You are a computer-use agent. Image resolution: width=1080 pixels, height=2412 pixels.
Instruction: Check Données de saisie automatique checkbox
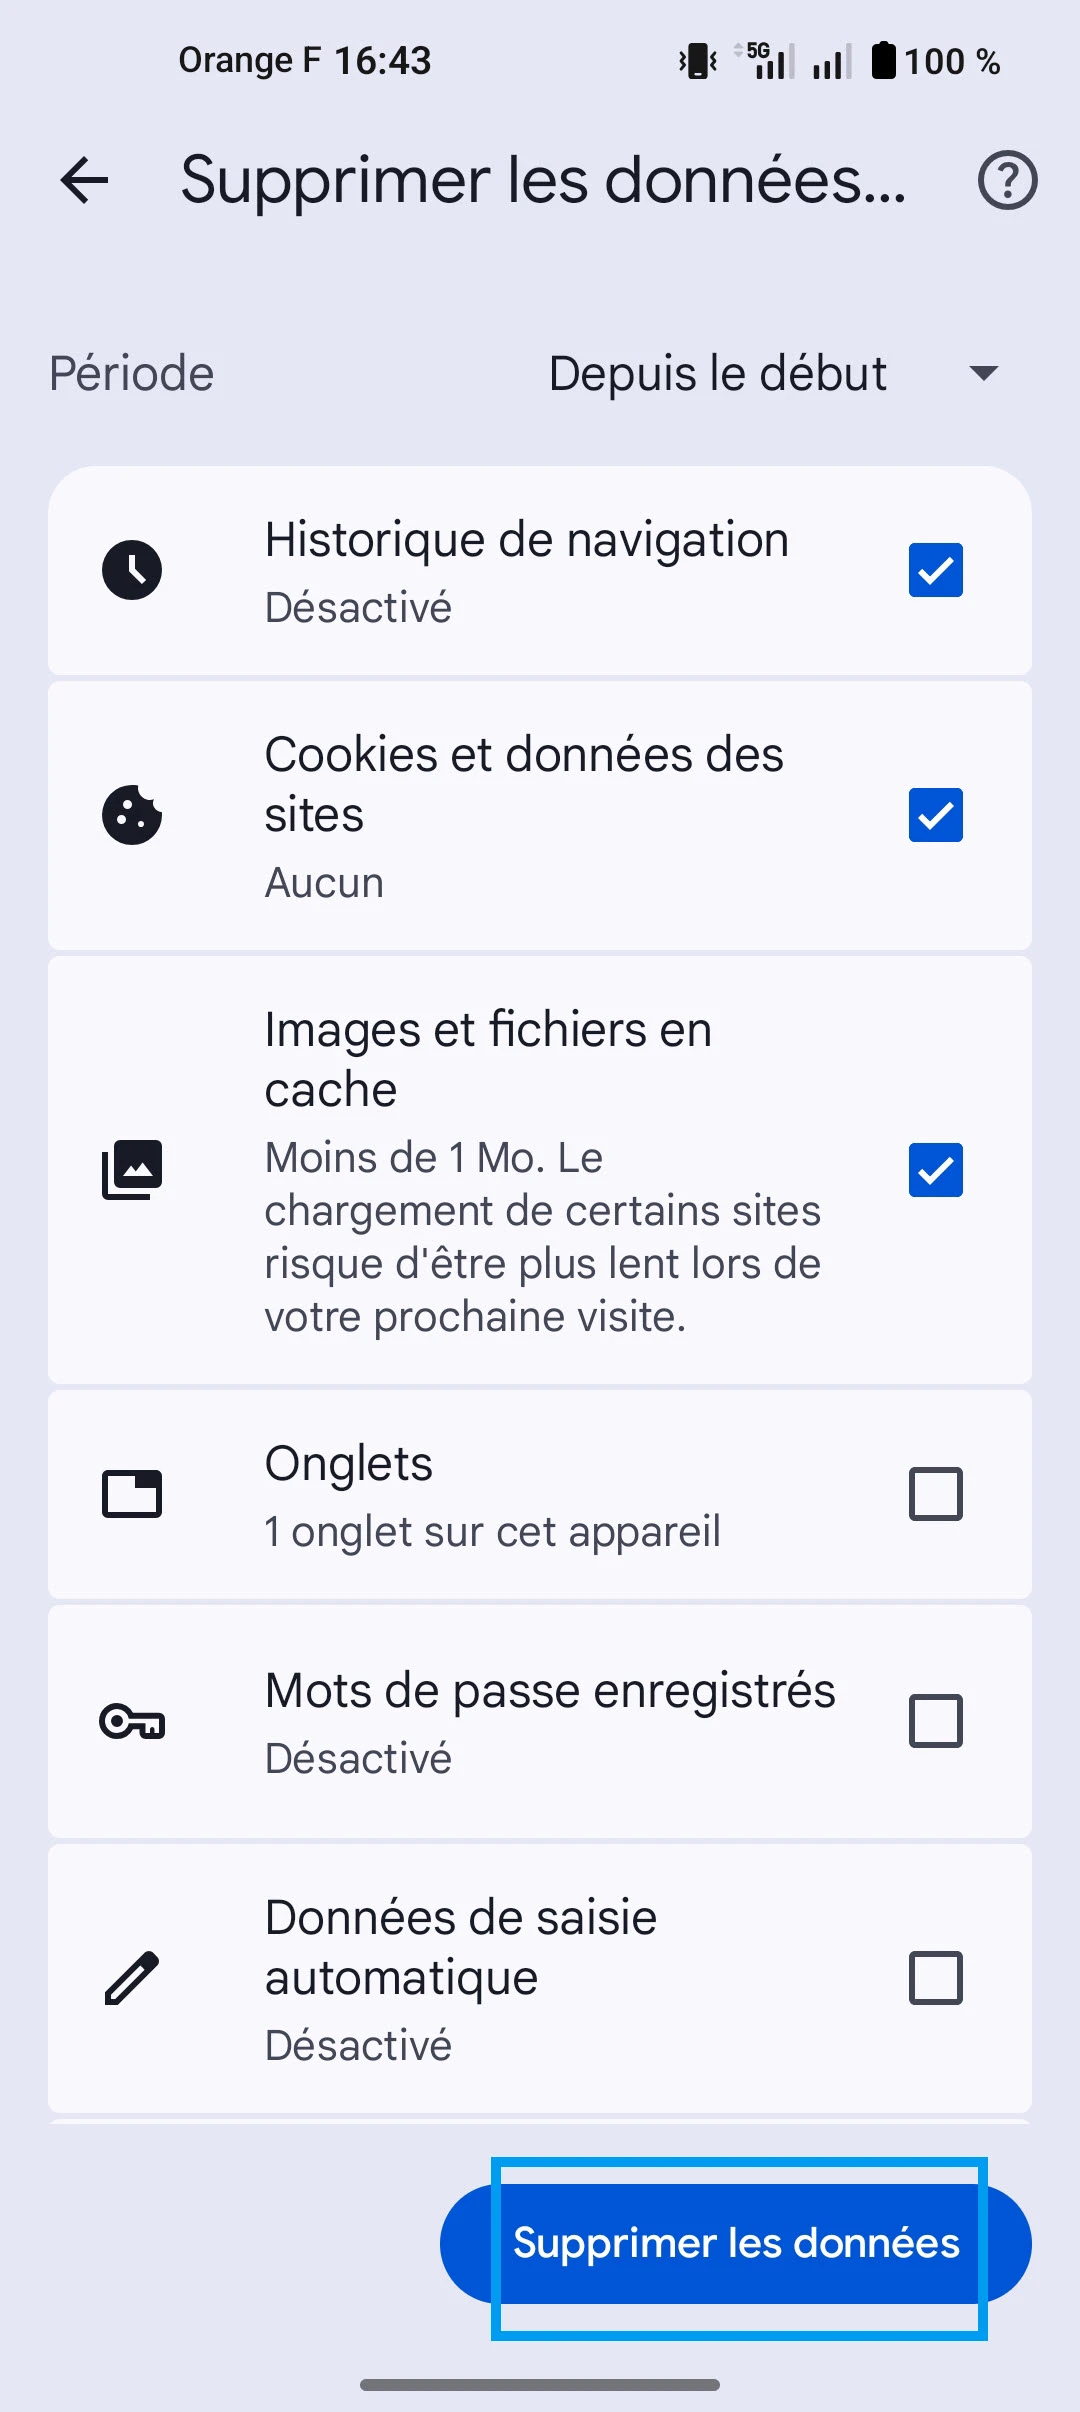coord(935,1978)
